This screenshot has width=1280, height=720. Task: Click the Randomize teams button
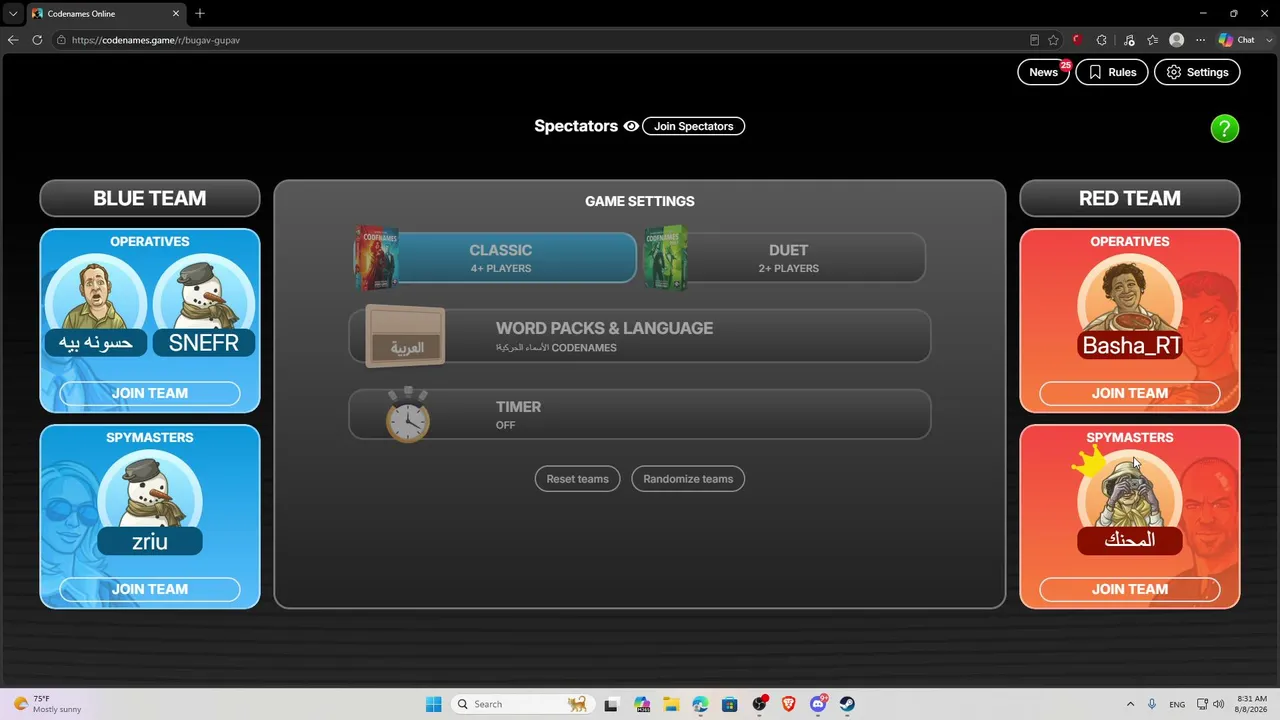[x=688, y=479]
